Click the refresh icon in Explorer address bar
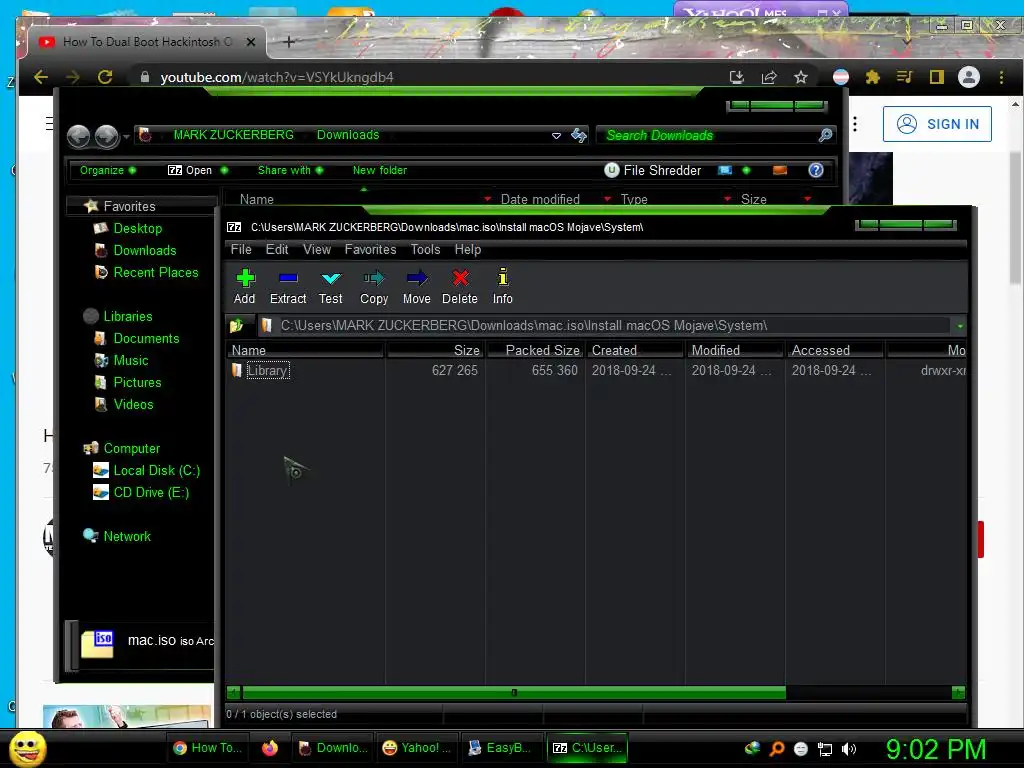1024x768 pixels. [x=579, y=135]
